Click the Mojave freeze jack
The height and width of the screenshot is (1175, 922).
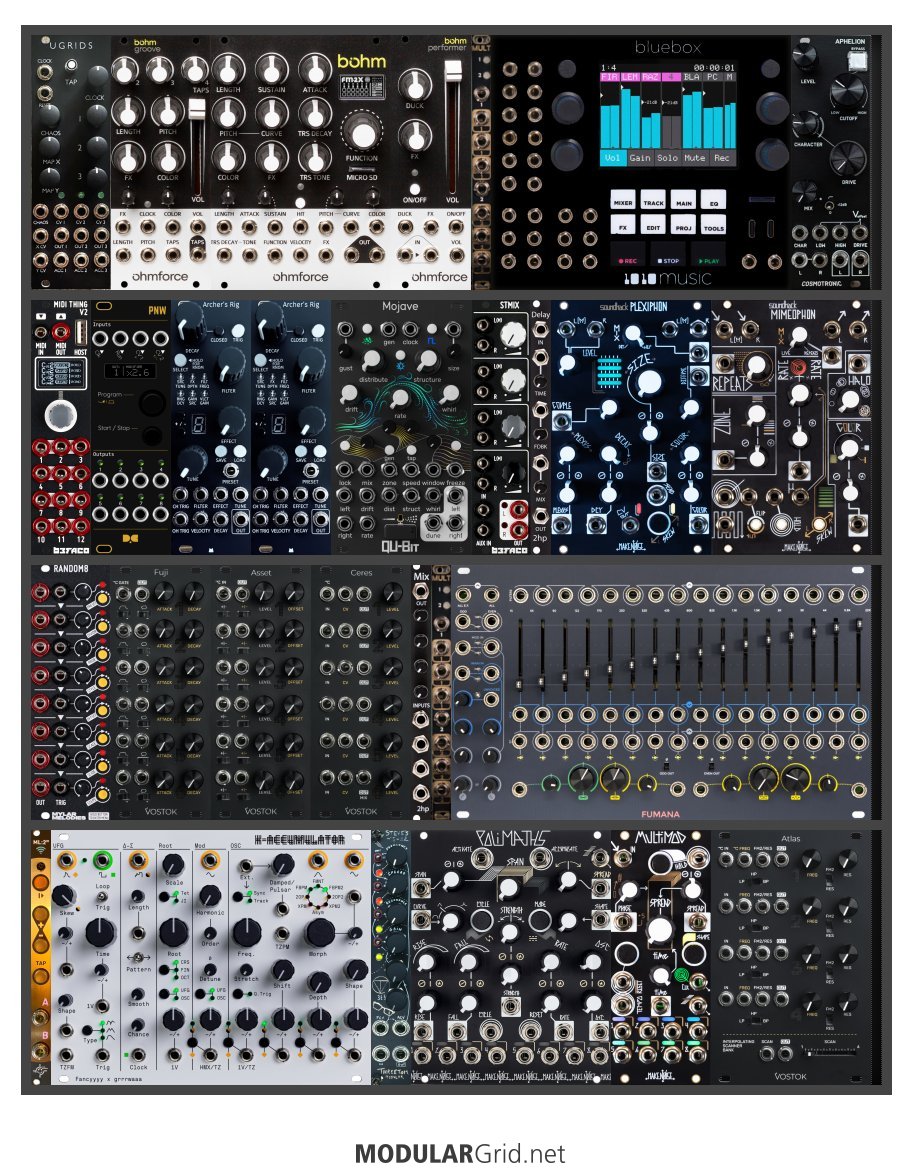[455, 469]
